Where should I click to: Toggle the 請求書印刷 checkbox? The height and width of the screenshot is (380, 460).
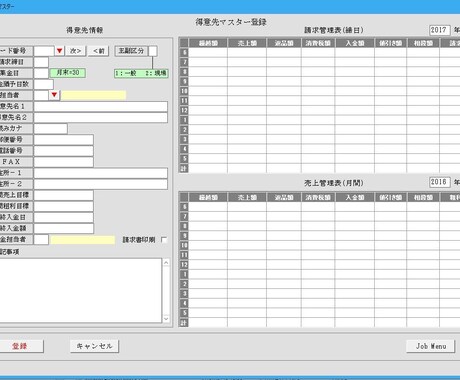pos(164,240)
